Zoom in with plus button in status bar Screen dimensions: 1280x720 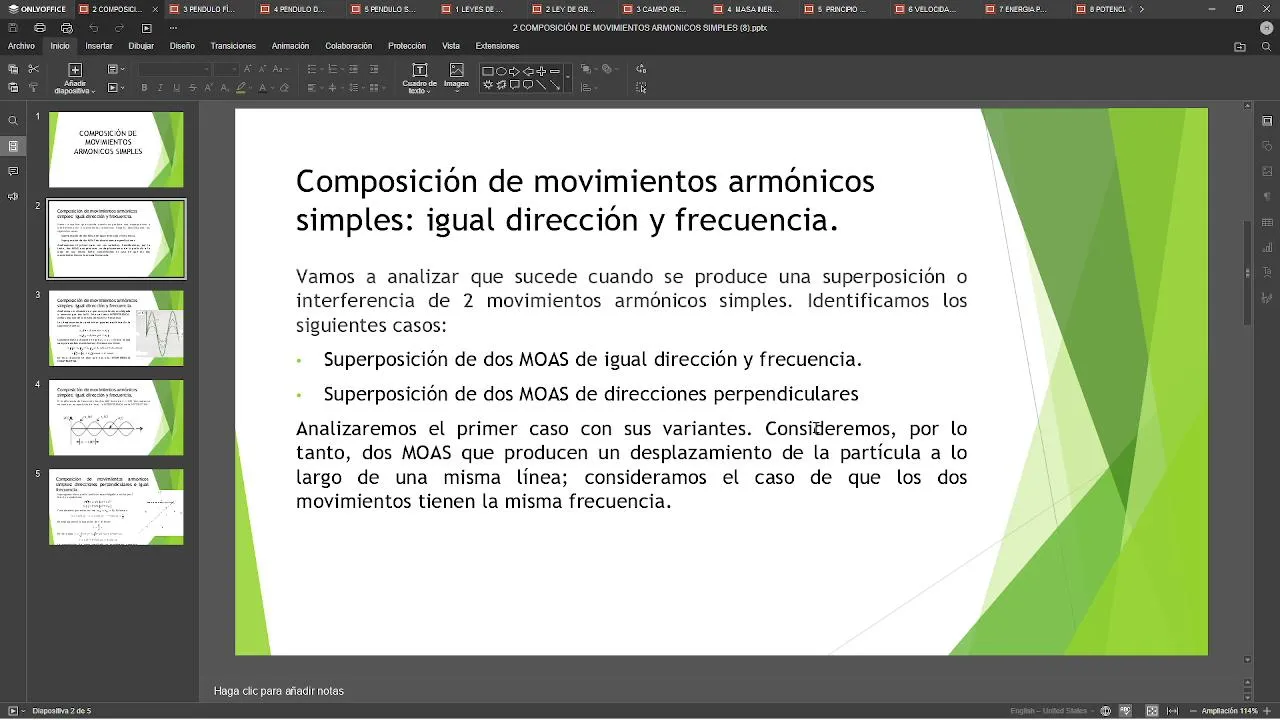click(1266, 711)
